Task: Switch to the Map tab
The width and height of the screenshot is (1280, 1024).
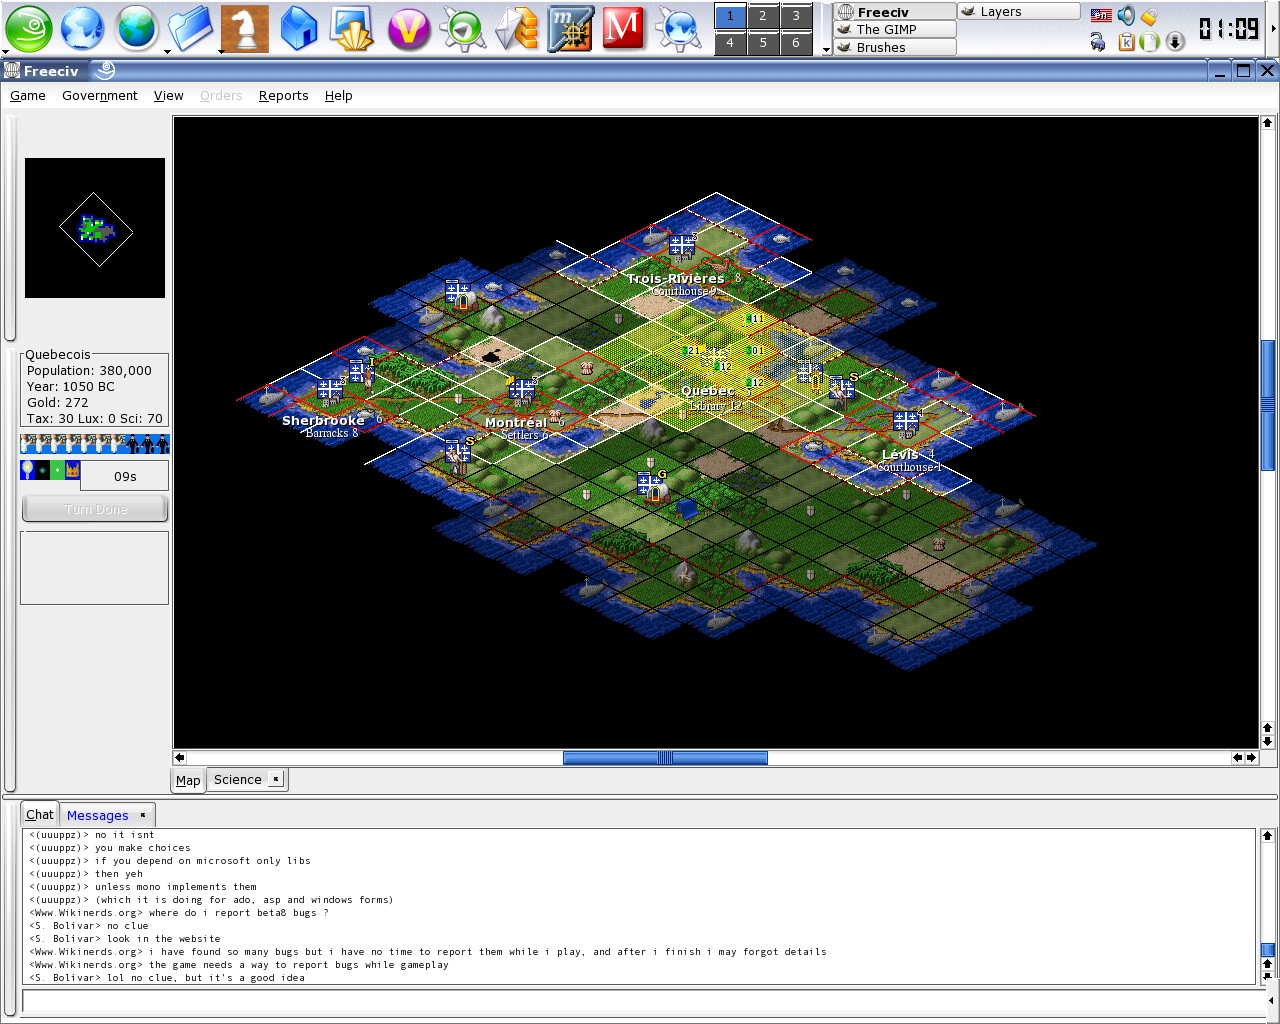Action: pos(188,781)
